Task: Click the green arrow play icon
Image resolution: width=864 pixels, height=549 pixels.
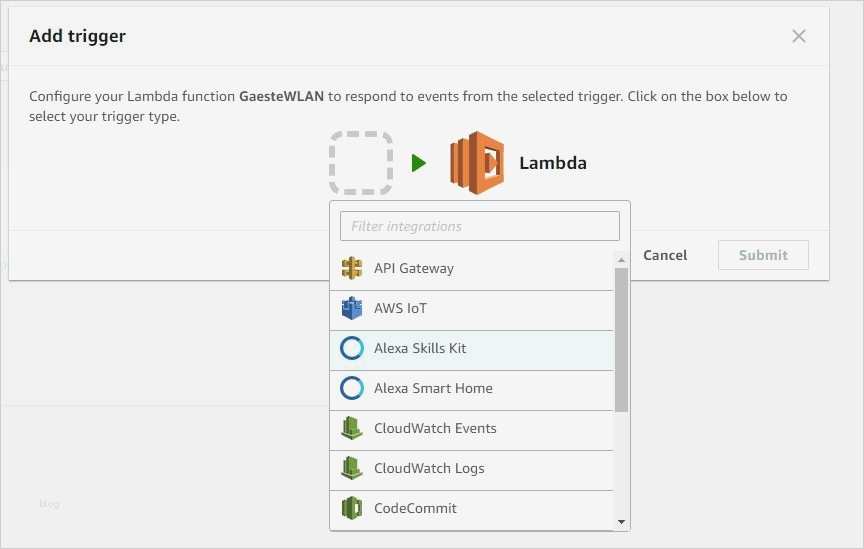Action: click(x=419, y=163)
